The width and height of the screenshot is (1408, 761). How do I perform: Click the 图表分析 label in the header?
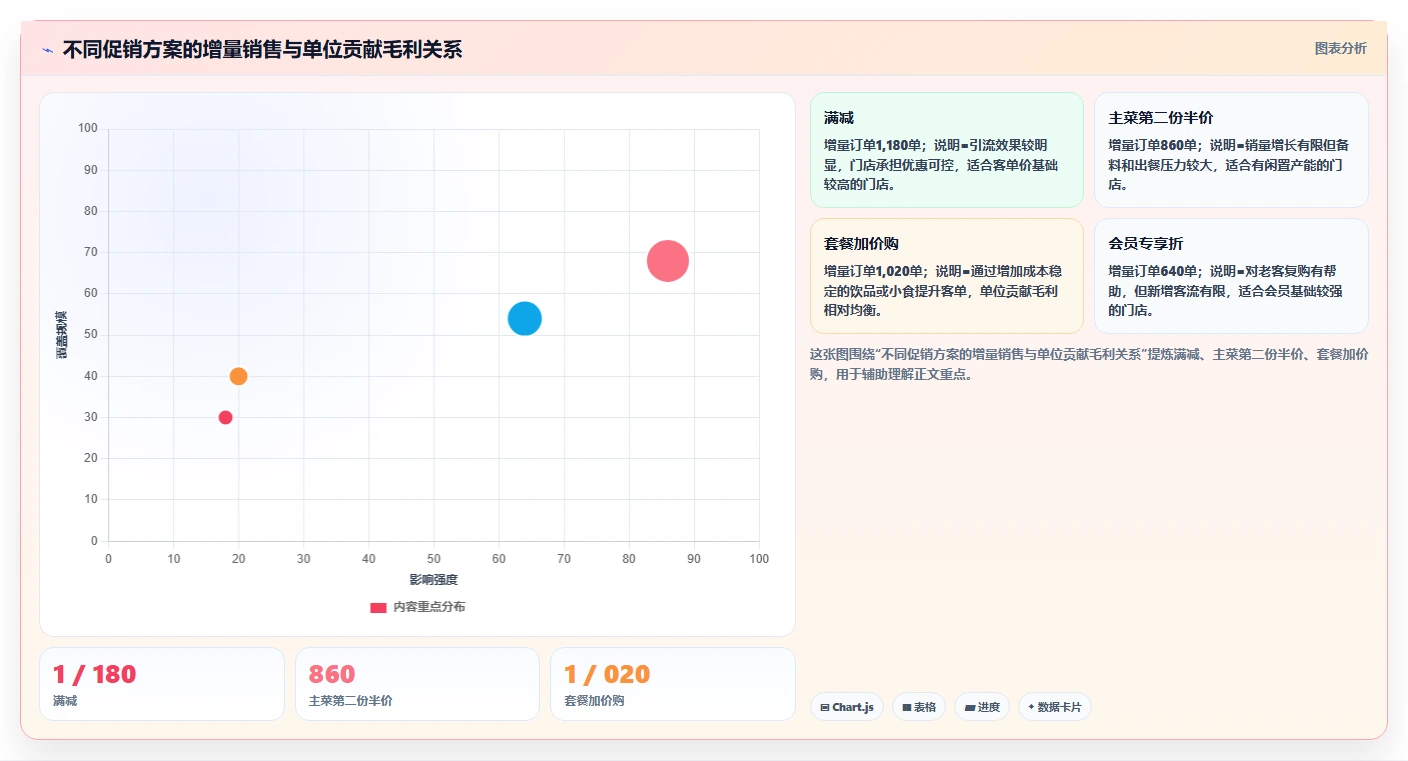(1340, 48)
